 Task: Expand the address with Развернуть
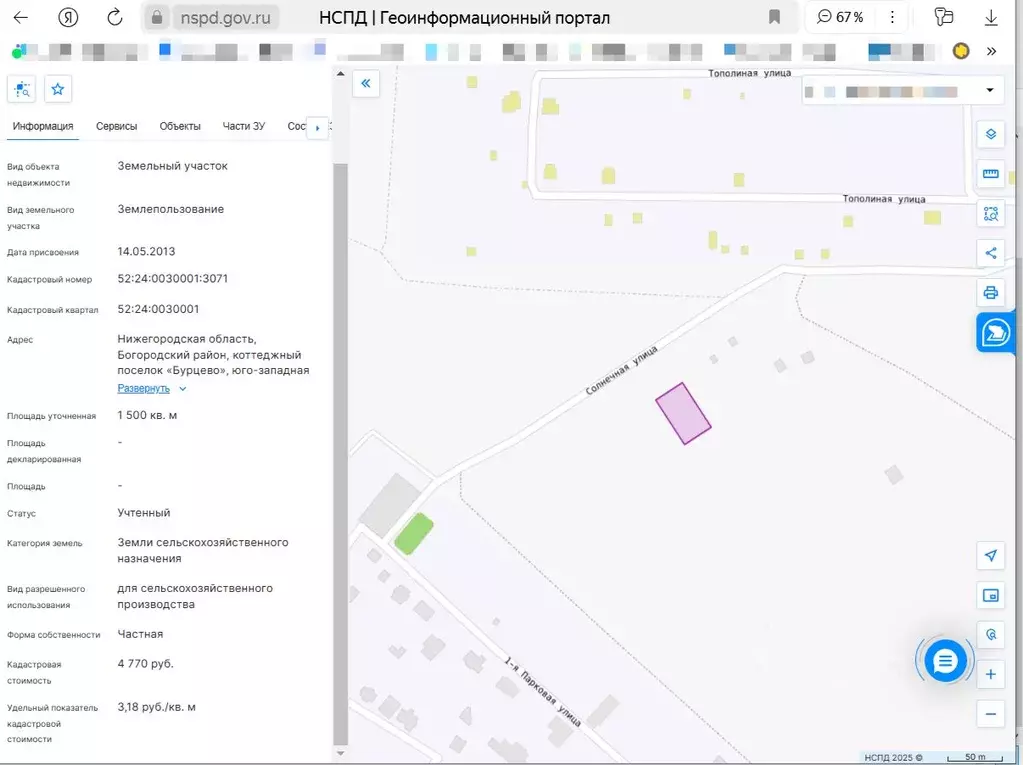click(x=151, y=388)
